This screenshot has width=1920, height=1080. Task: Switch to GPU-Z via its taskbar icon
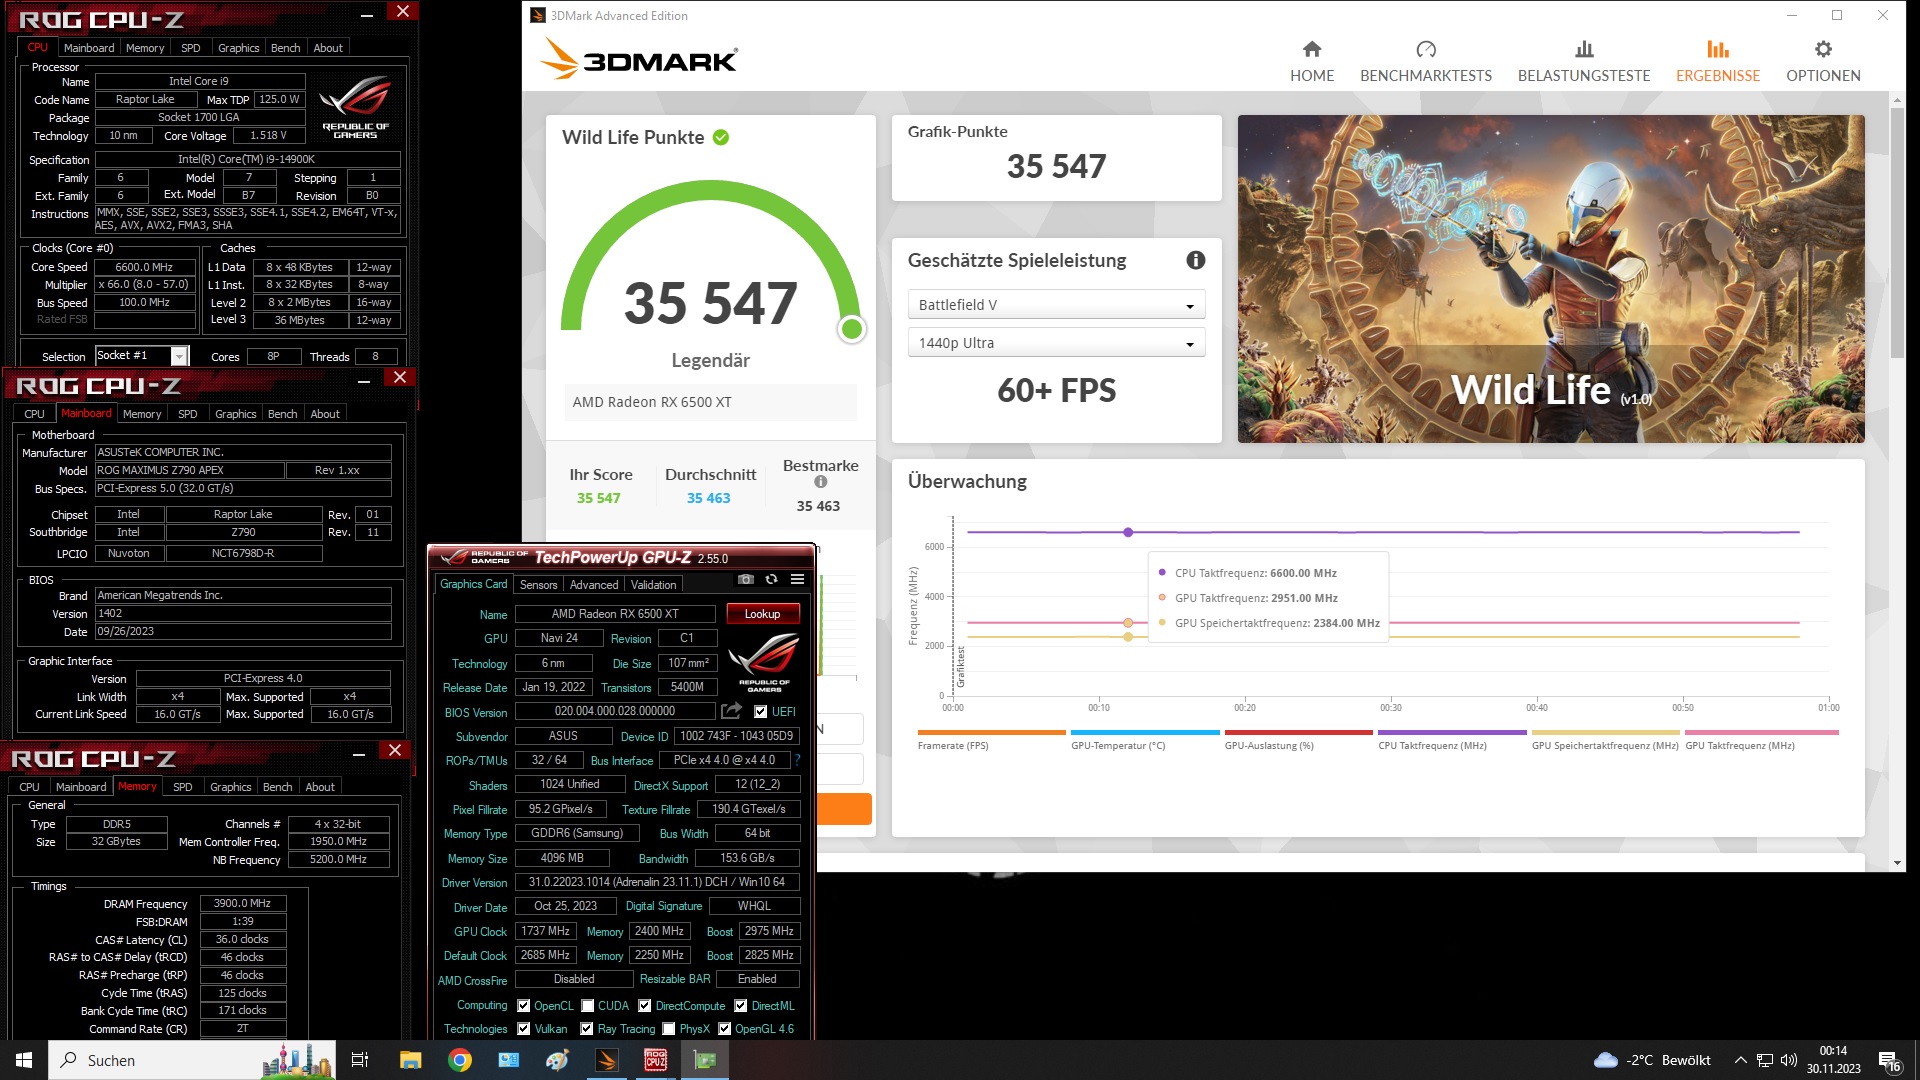[x=704, y=1060]
